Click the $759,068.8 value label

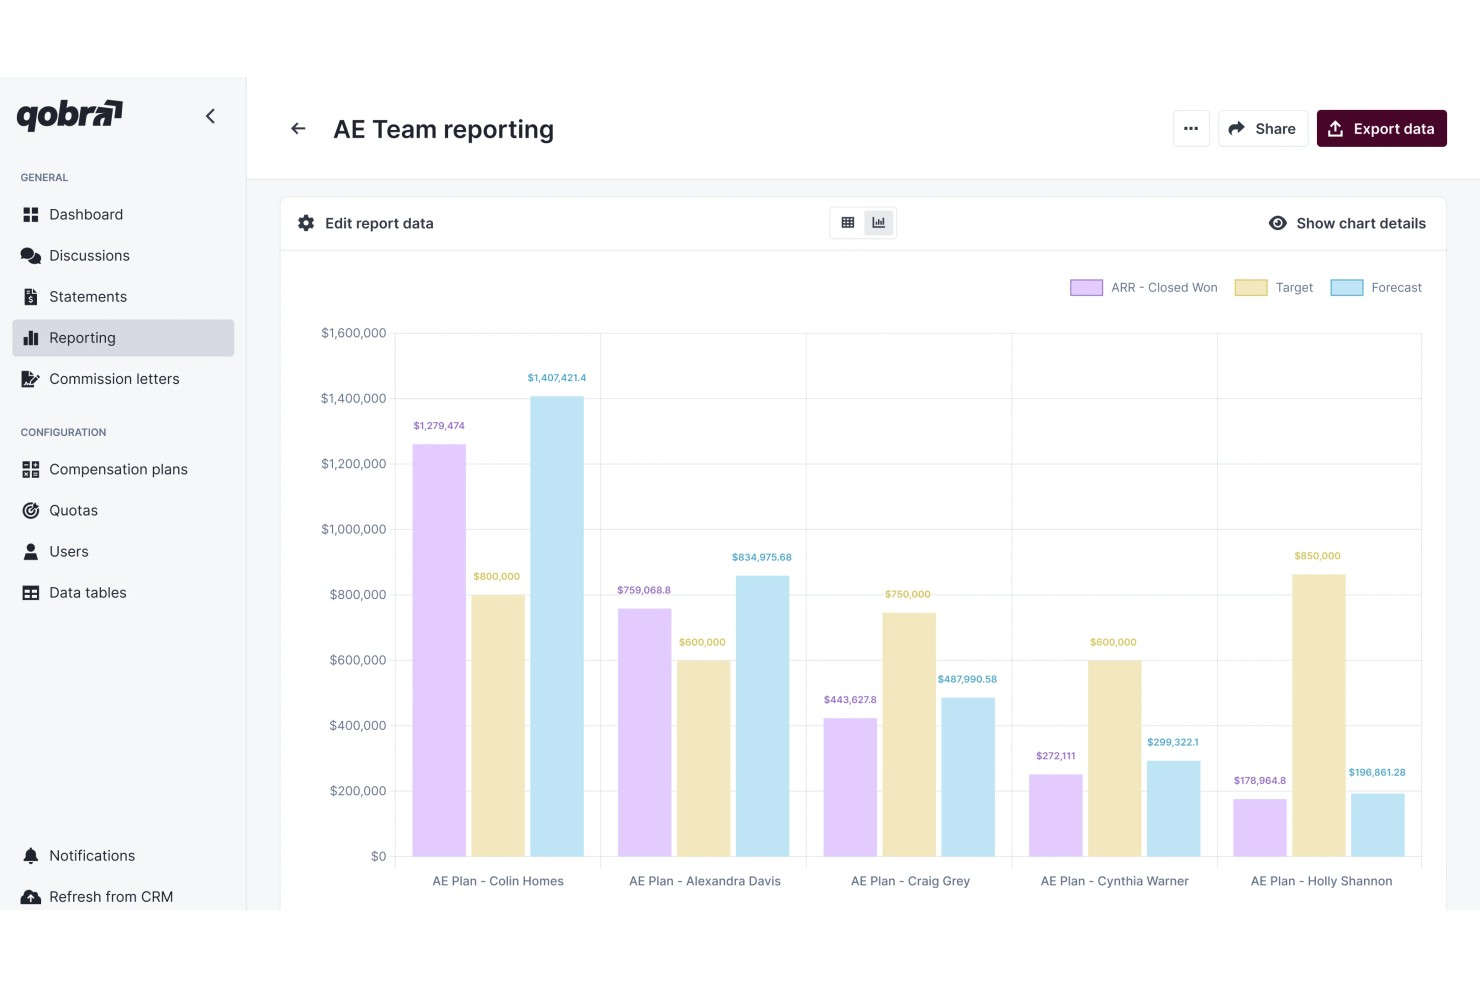[644, 591]
